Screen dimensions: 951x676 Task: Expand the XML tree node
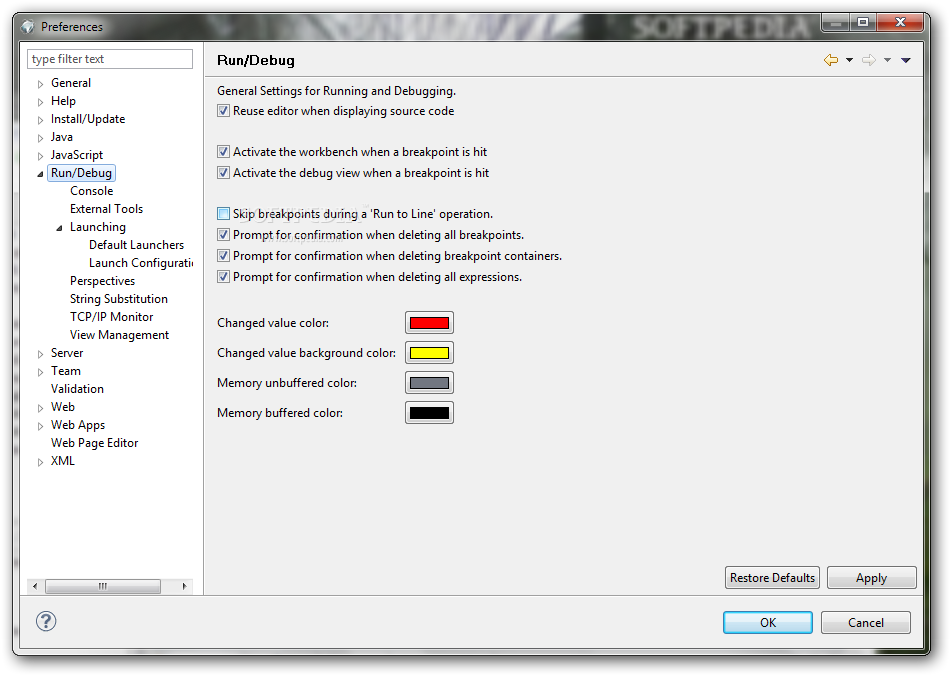click(x=40, y=462)
